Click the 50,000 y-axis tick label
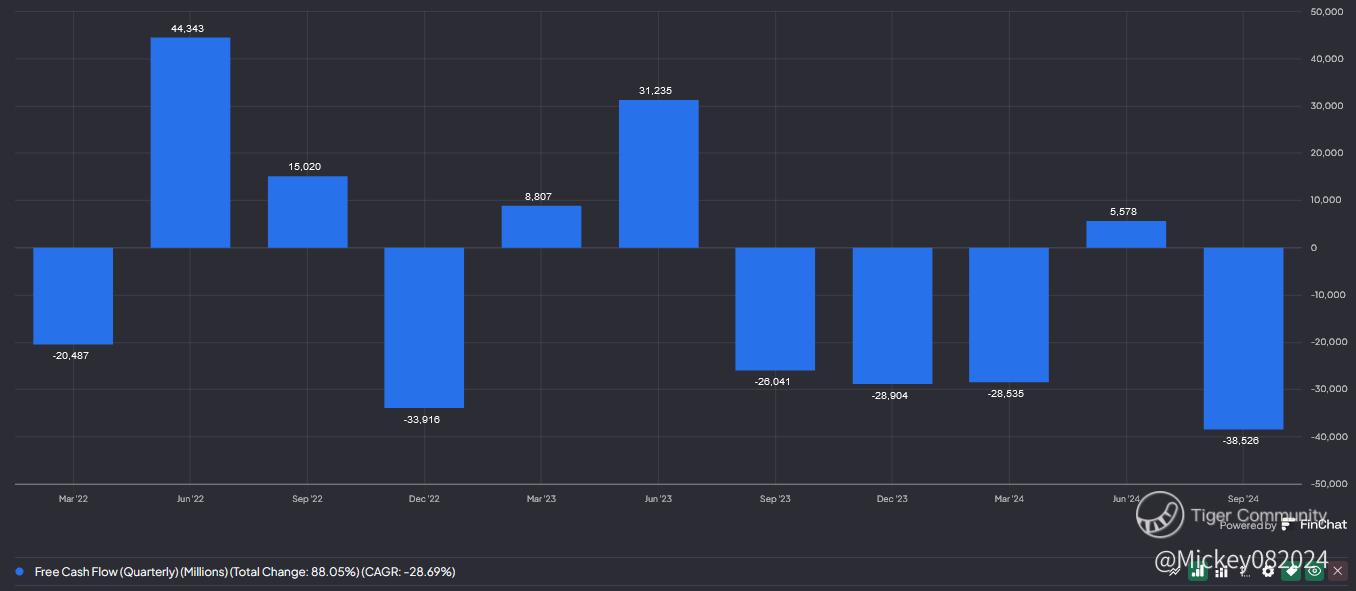Screen dimensions: 1356x591 click(1325, 12)
